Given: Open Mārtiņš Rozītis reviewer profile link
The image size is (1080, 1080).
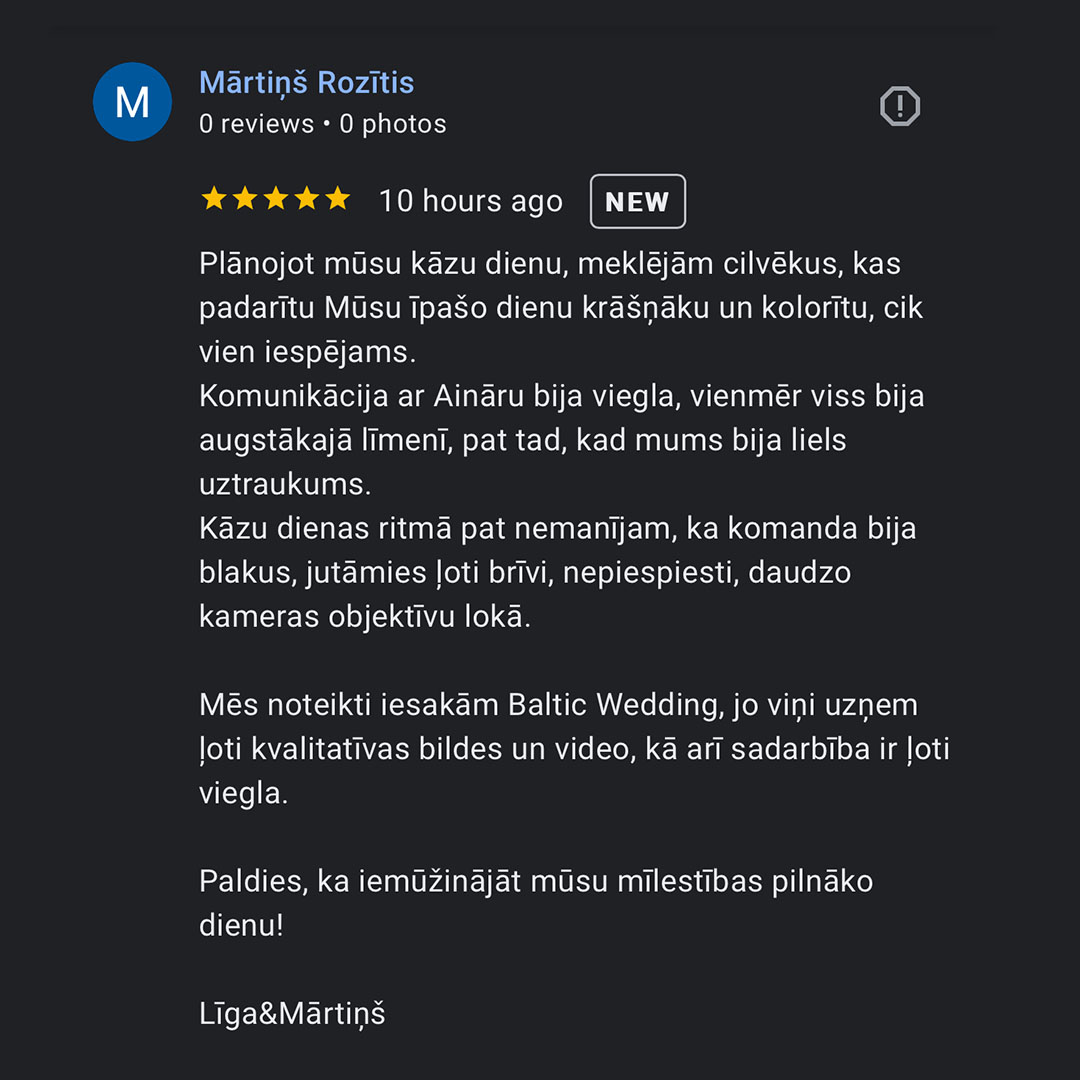Looking at the screenshot, I should click(307, 83).
